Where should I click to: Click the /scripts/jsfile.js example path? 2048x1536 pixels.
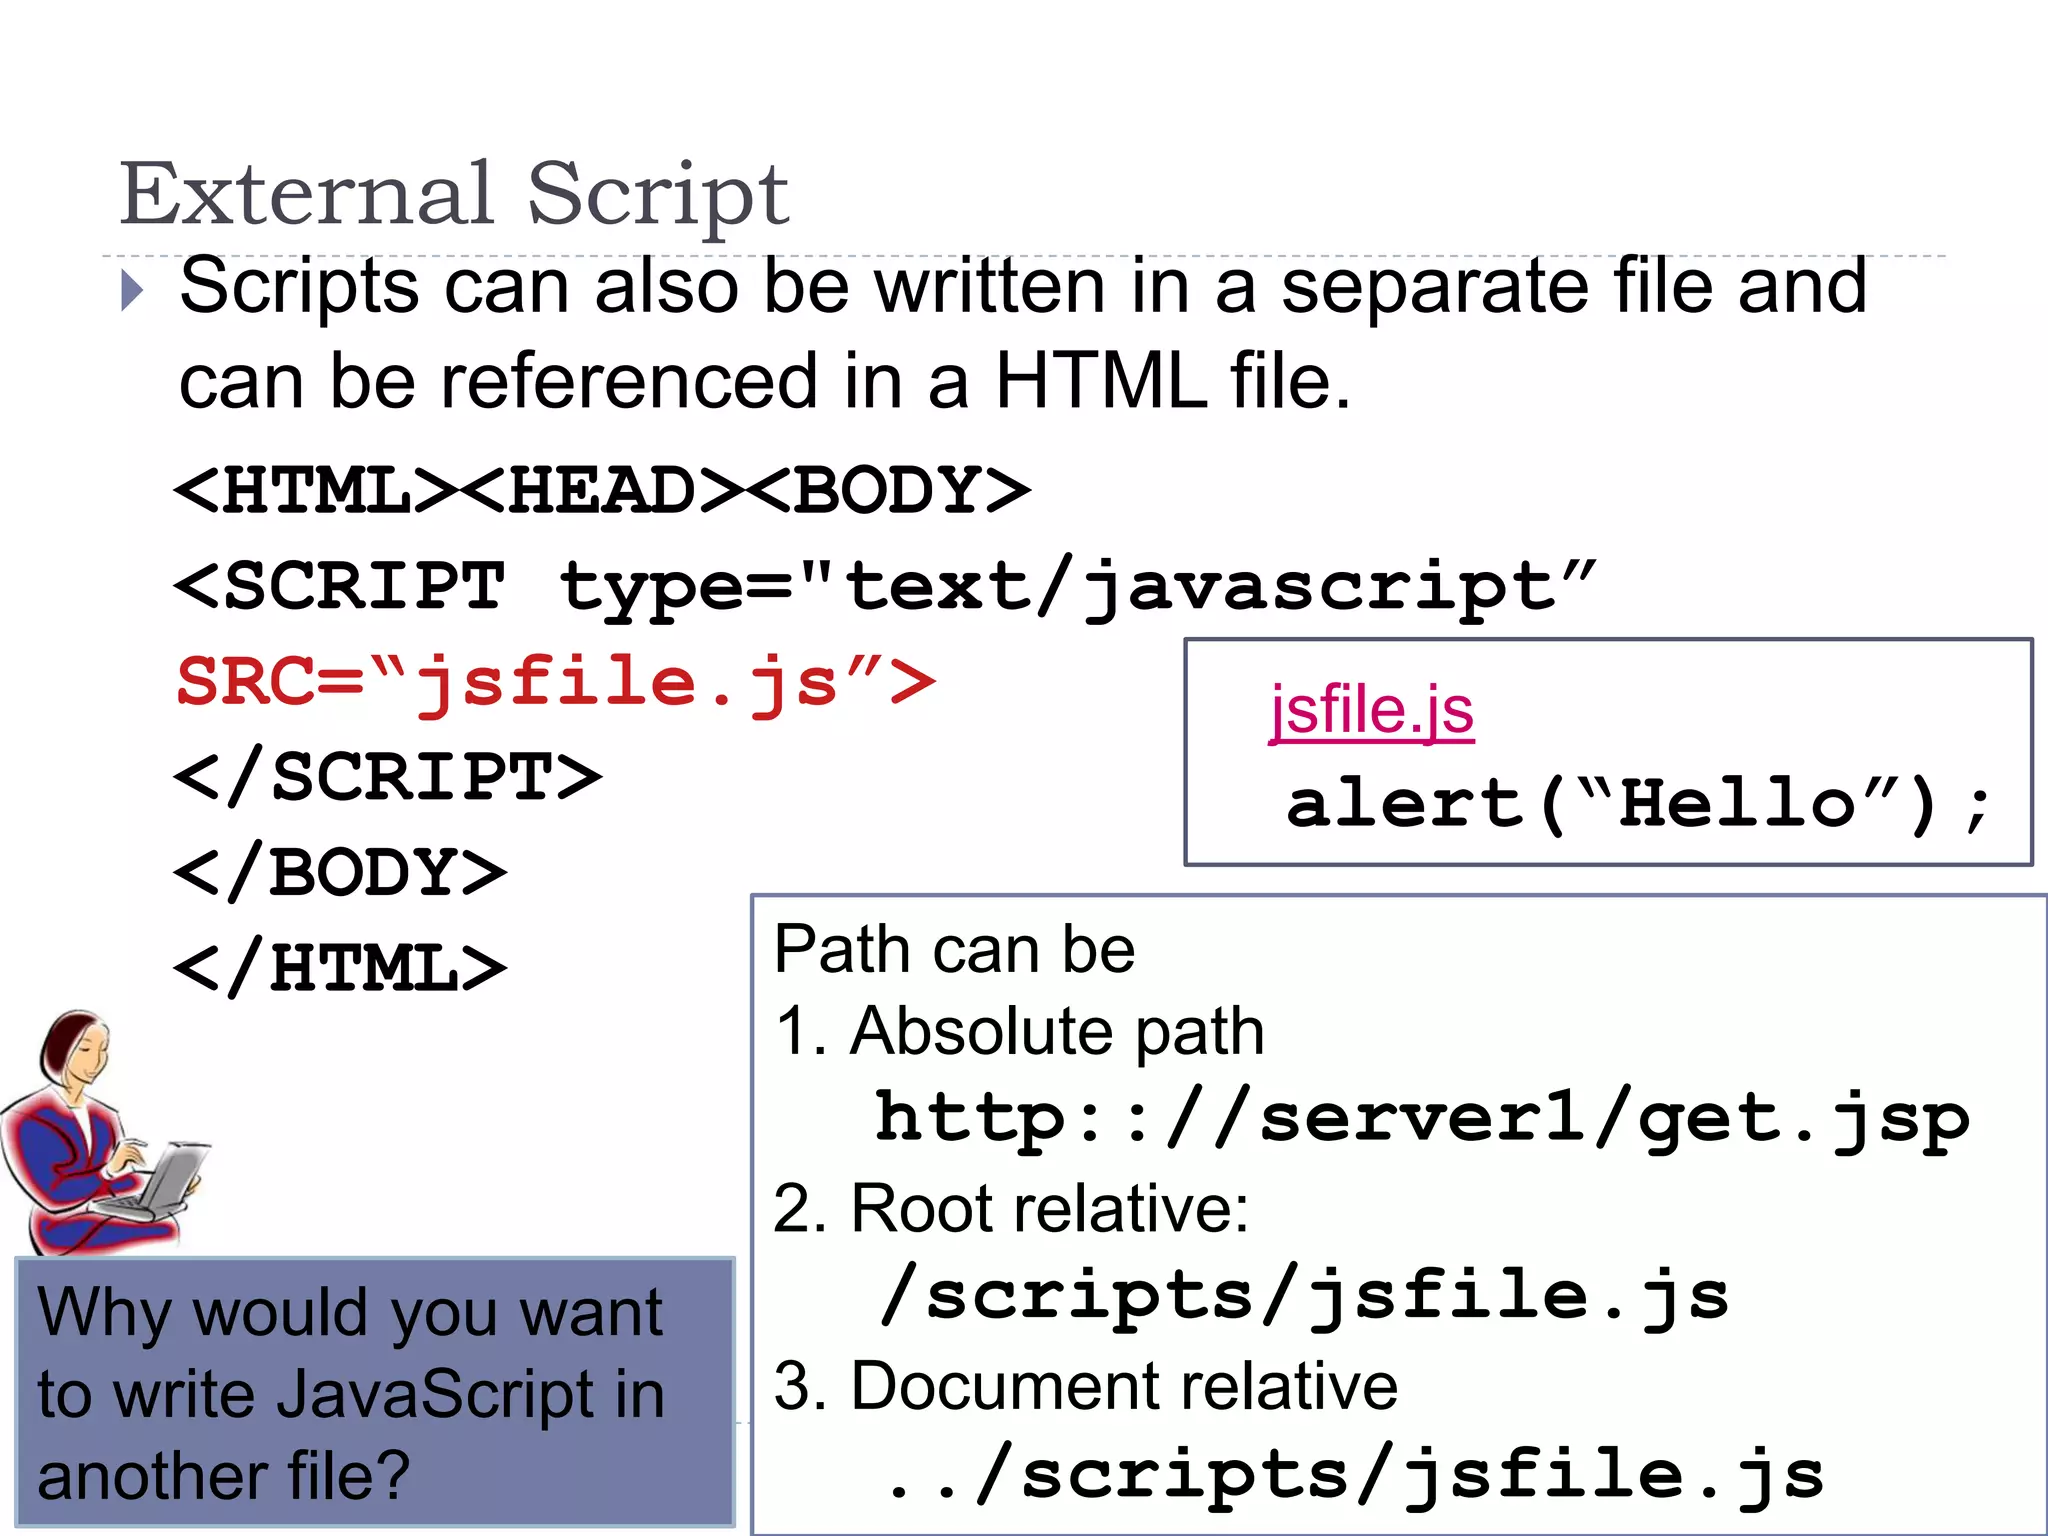(1304, 1297)
